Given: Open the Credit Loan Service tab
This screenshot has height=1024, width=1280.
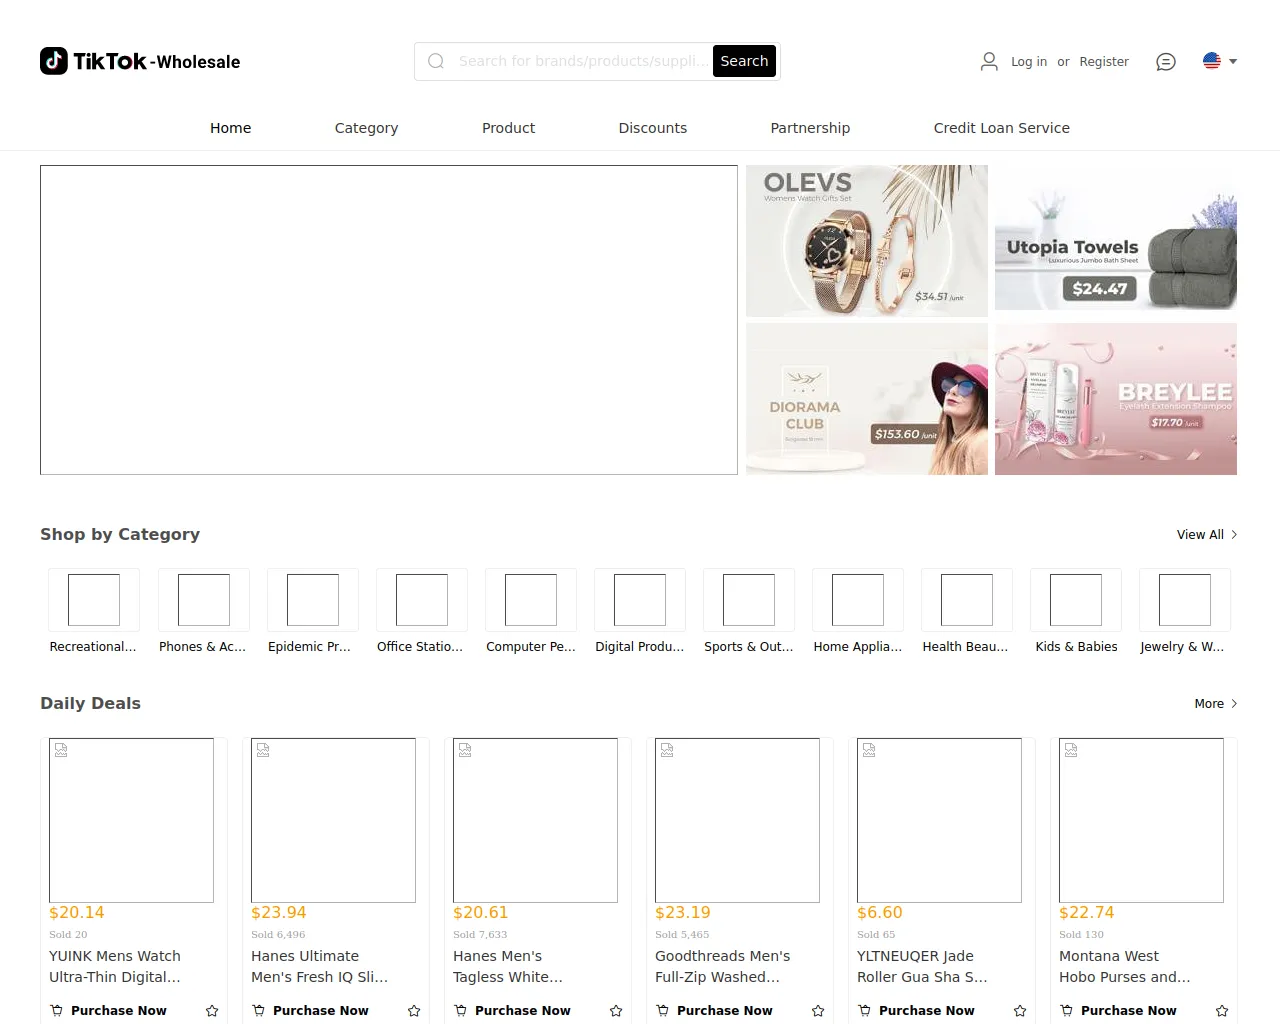Looking at the screenshot, I should pos(1001,128).
